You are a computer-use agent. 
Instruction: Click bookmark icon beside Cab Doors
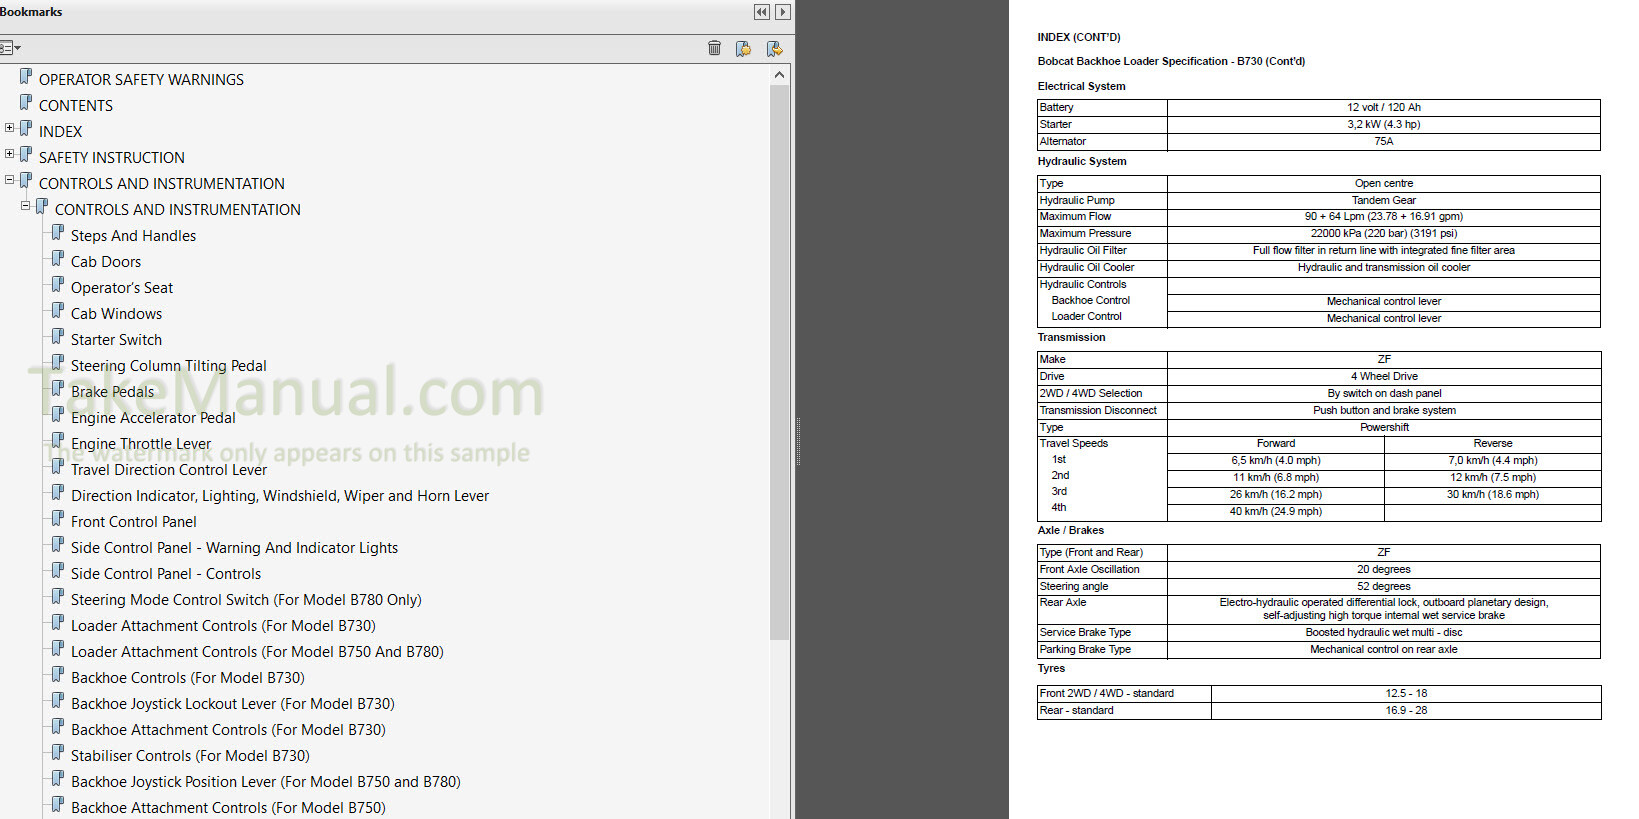click(58, 259)
